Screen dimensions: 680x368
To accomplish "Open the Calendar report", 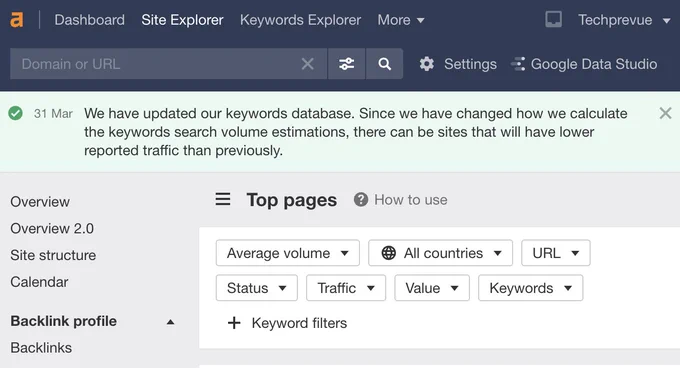I will 39,282.
